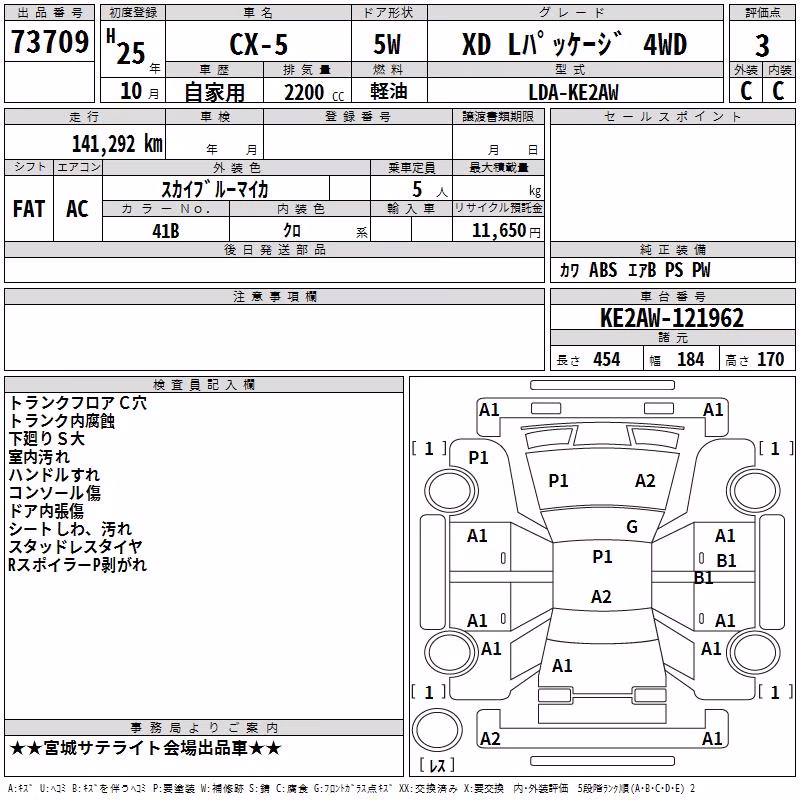This screenshot has height=800, width=800.
Task: Click the lot number 73709
Action: pyautogui.click(x=49, y=42)
